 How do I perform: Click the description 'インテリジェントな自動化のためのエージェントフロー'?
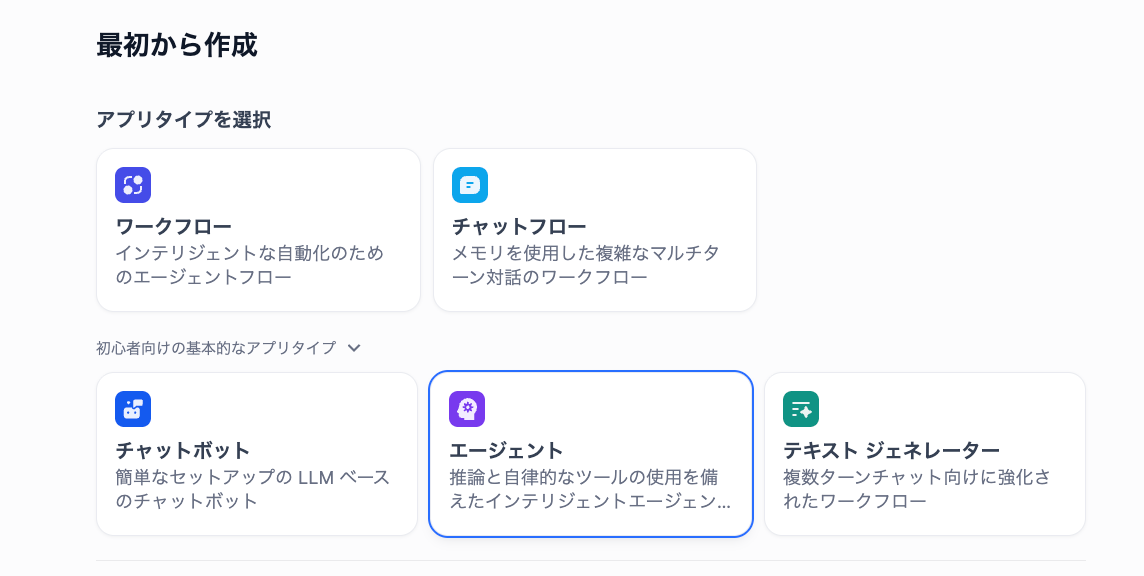pos(250,265)
